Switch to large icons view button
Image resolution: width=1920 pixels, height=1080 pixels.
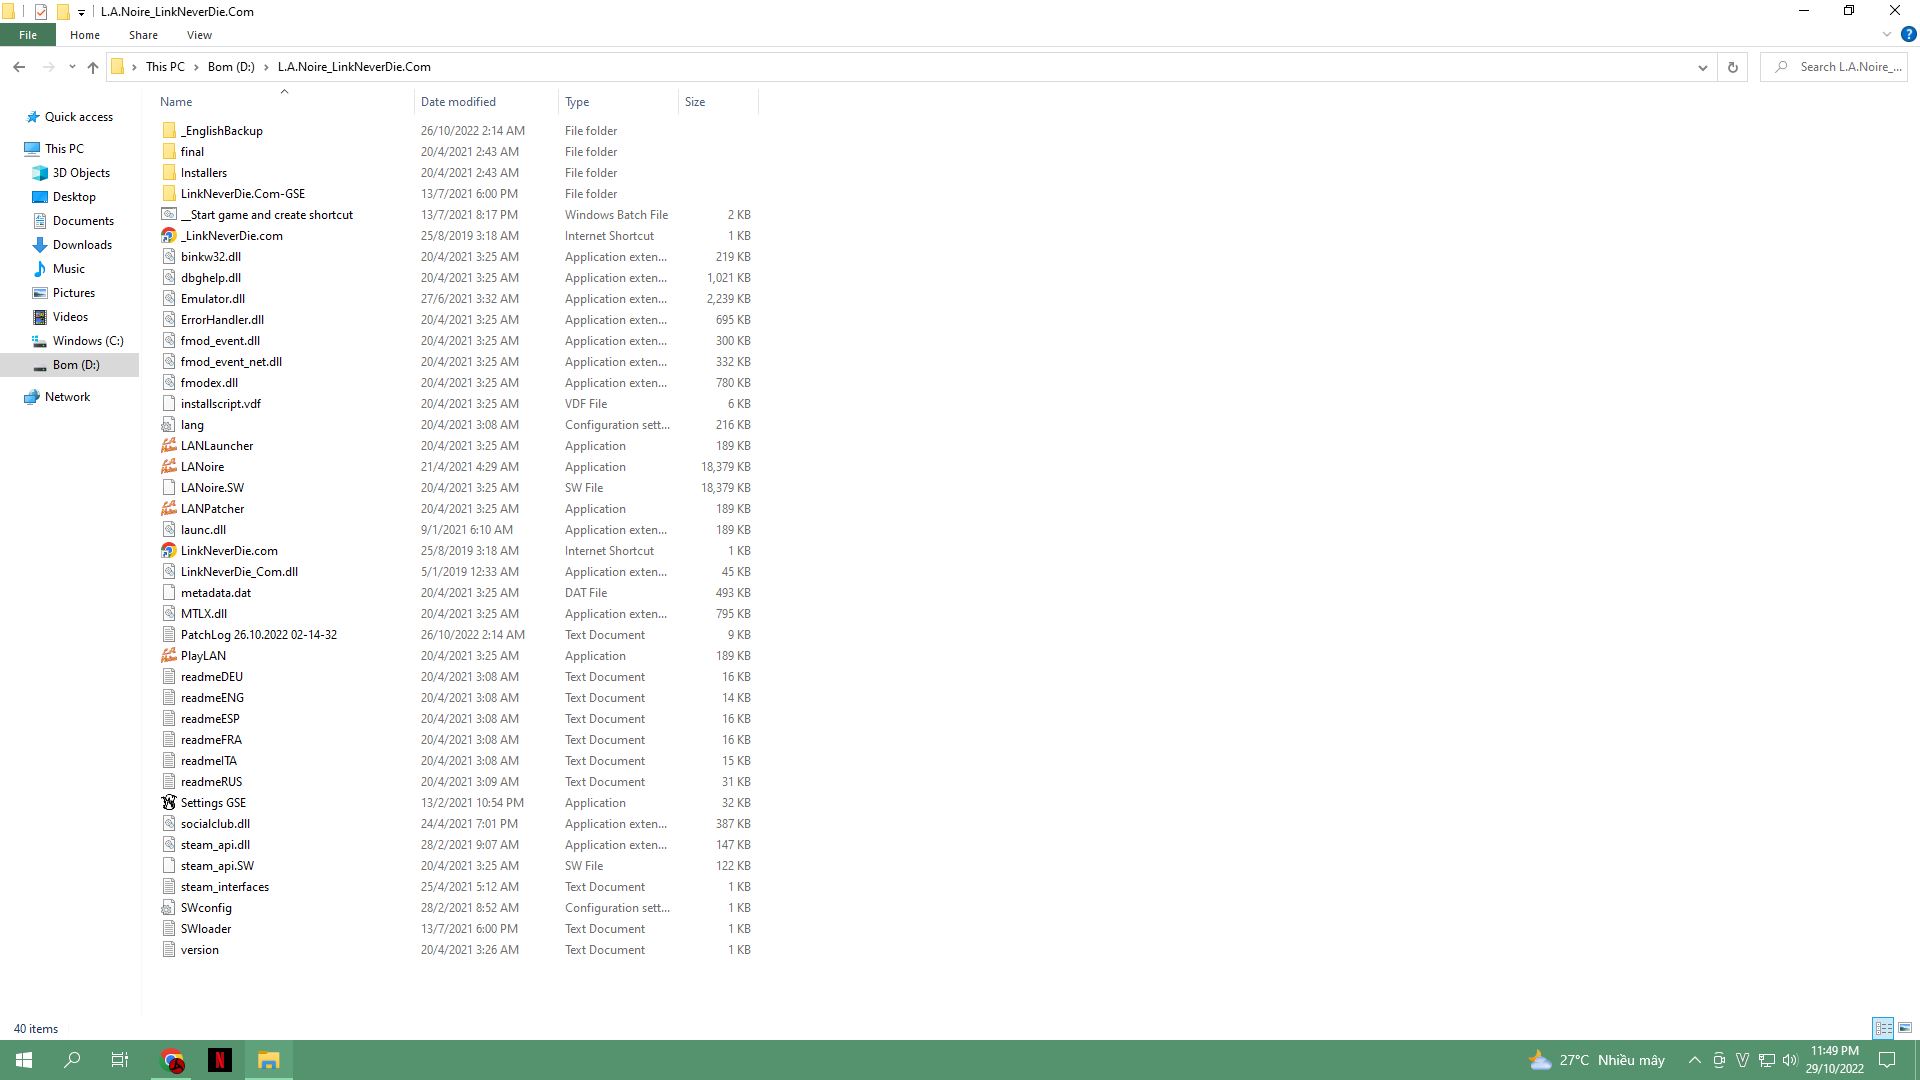tap(1905, 1028)
